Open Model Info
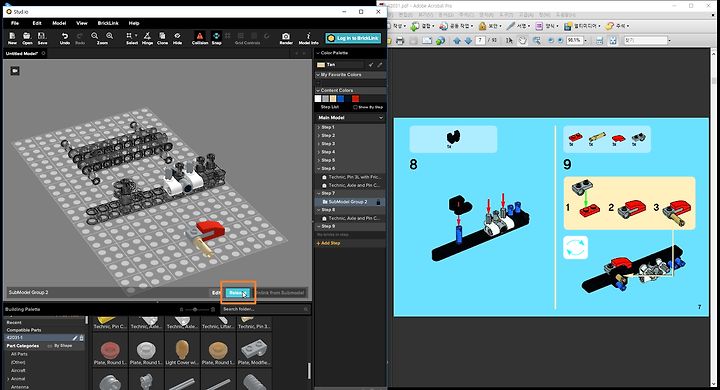The width and height of the screenshot is (720, 390). point(308,38)
